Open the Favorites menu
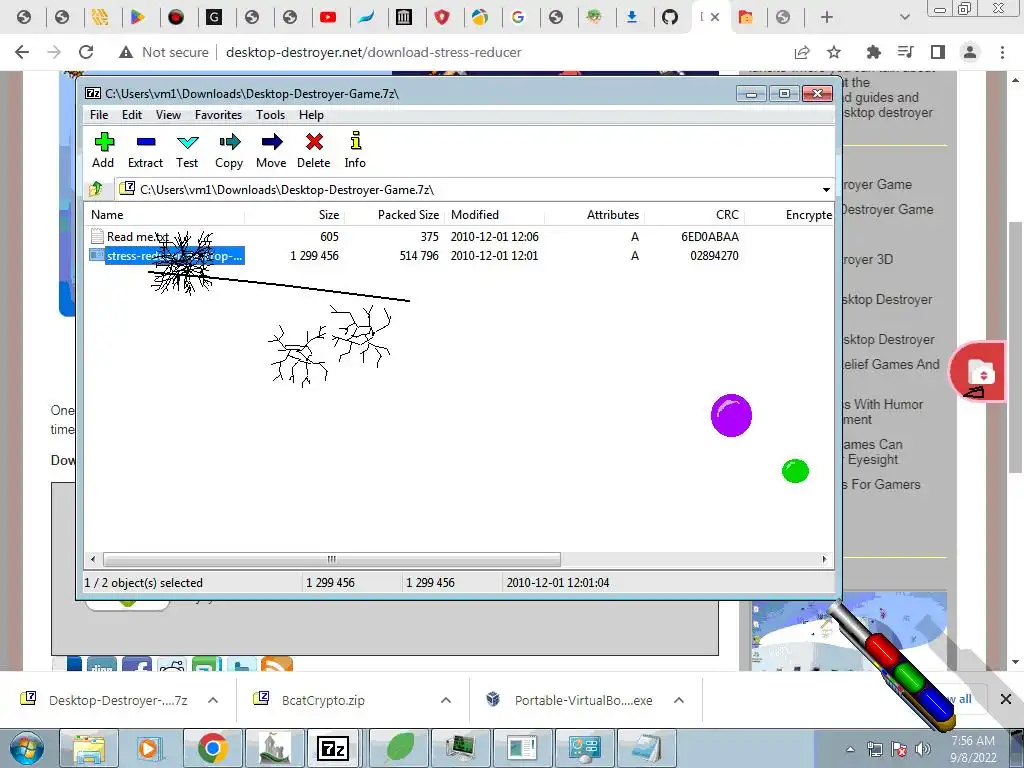Image resolution: width=1024 pixels, height=768 pixels. [x=218, y=115]
